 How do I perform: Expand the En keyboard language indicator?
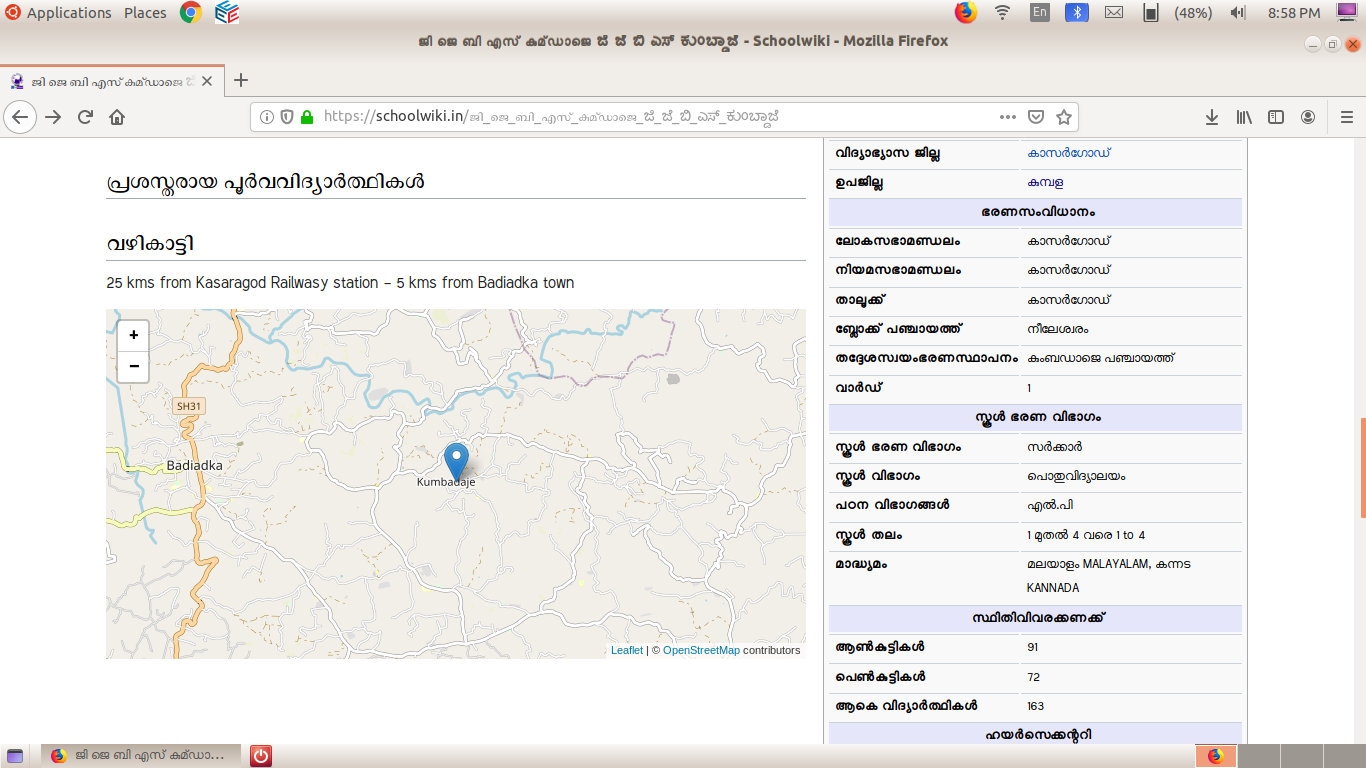click(x=1040, y=13)
